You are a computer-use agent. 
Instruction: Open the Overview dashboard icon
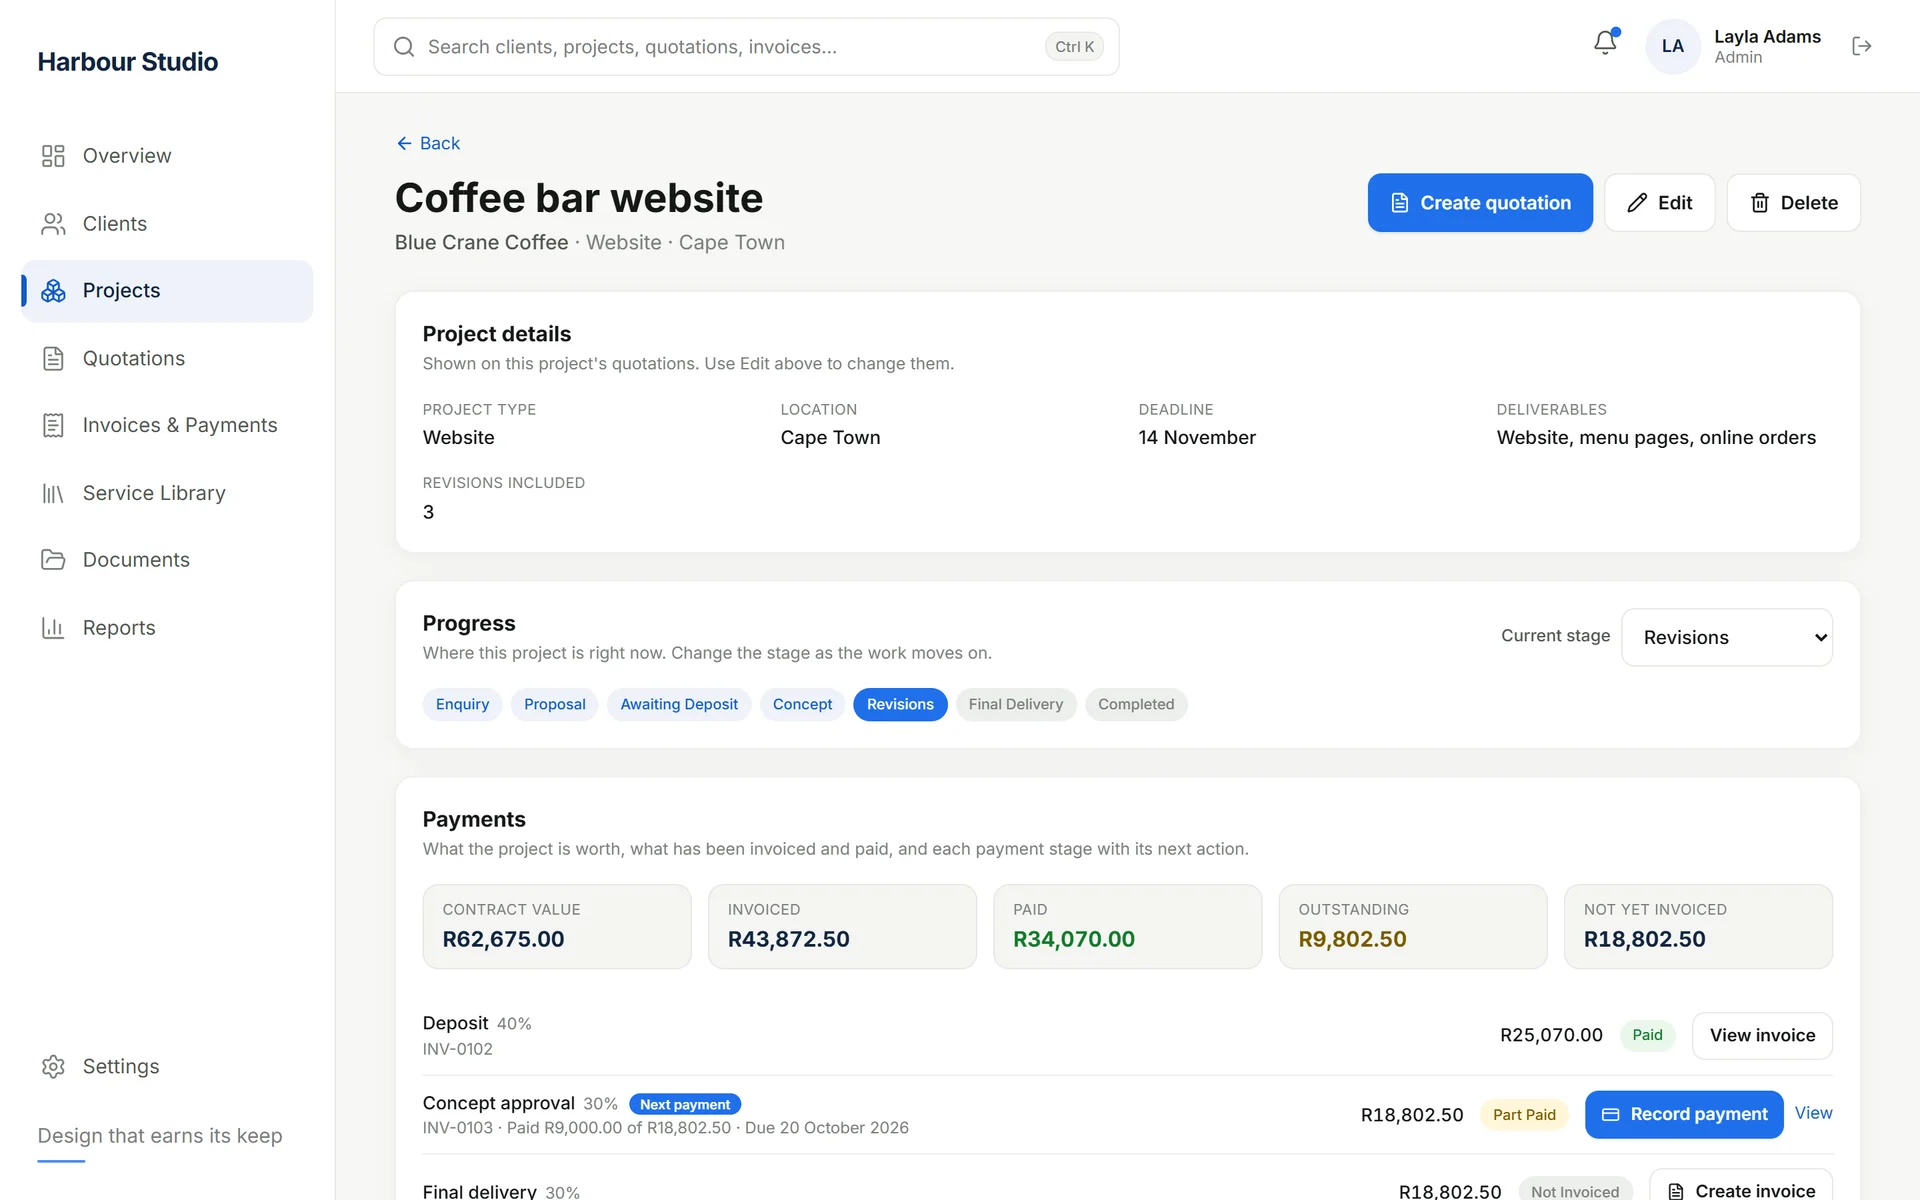pos(53,156)
